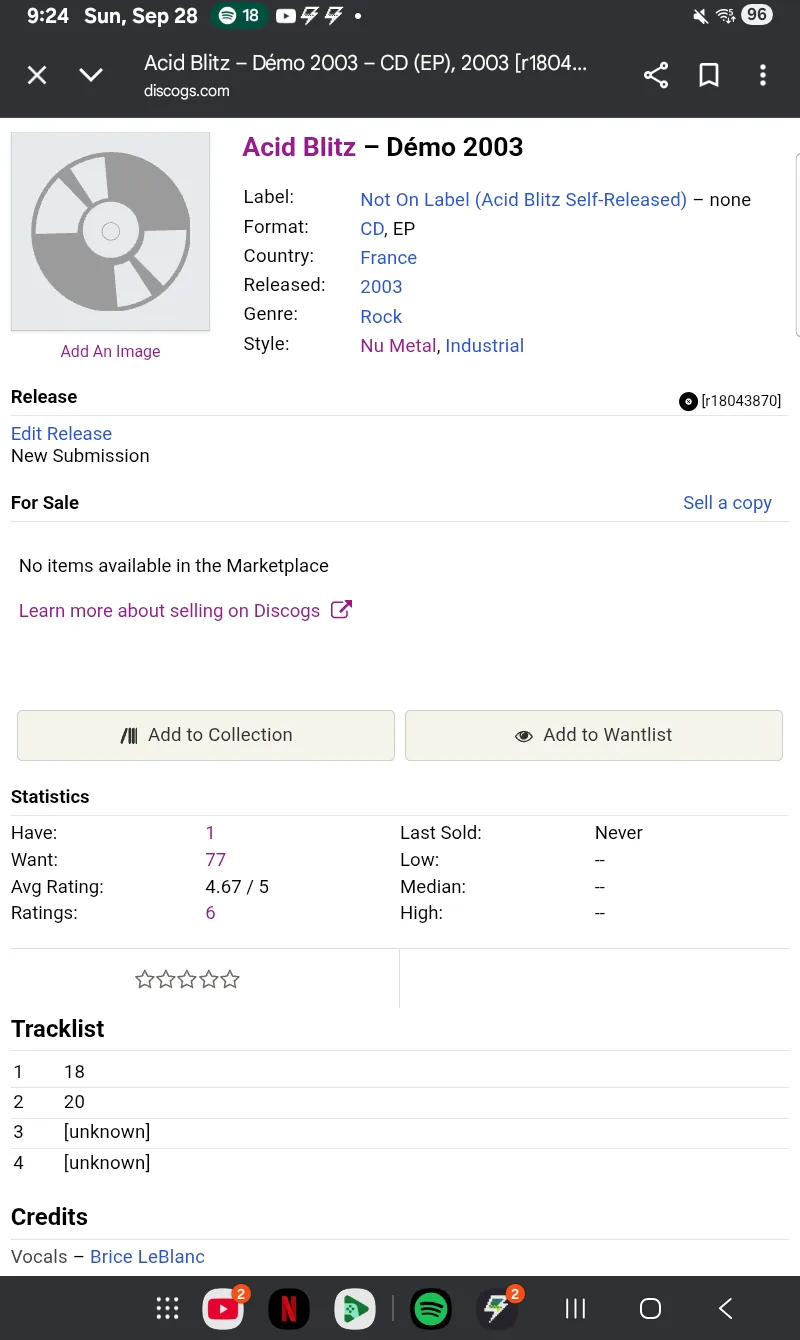
Task: Click the Add to Collection button
Action: point(206,735)
